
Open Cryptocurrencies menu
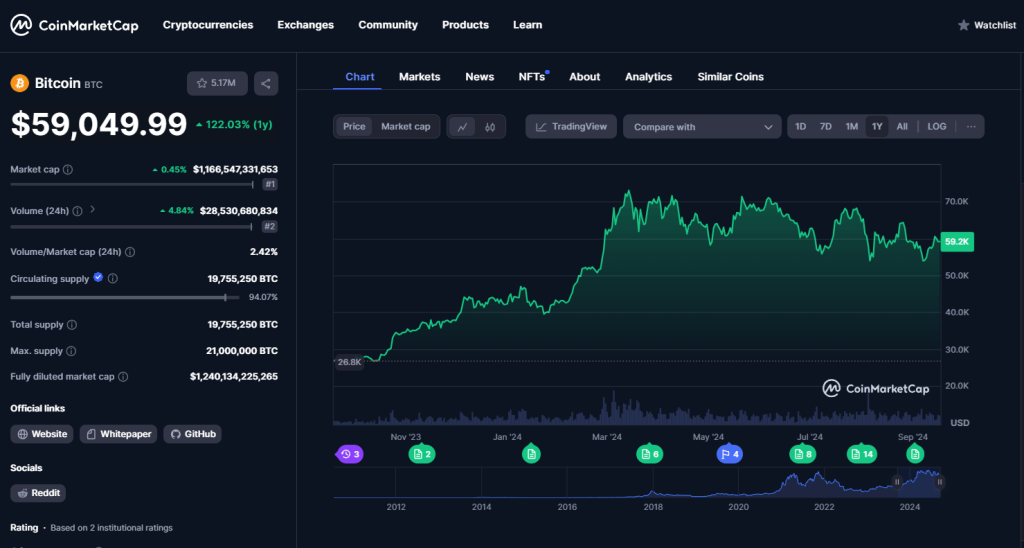point(208,25)
